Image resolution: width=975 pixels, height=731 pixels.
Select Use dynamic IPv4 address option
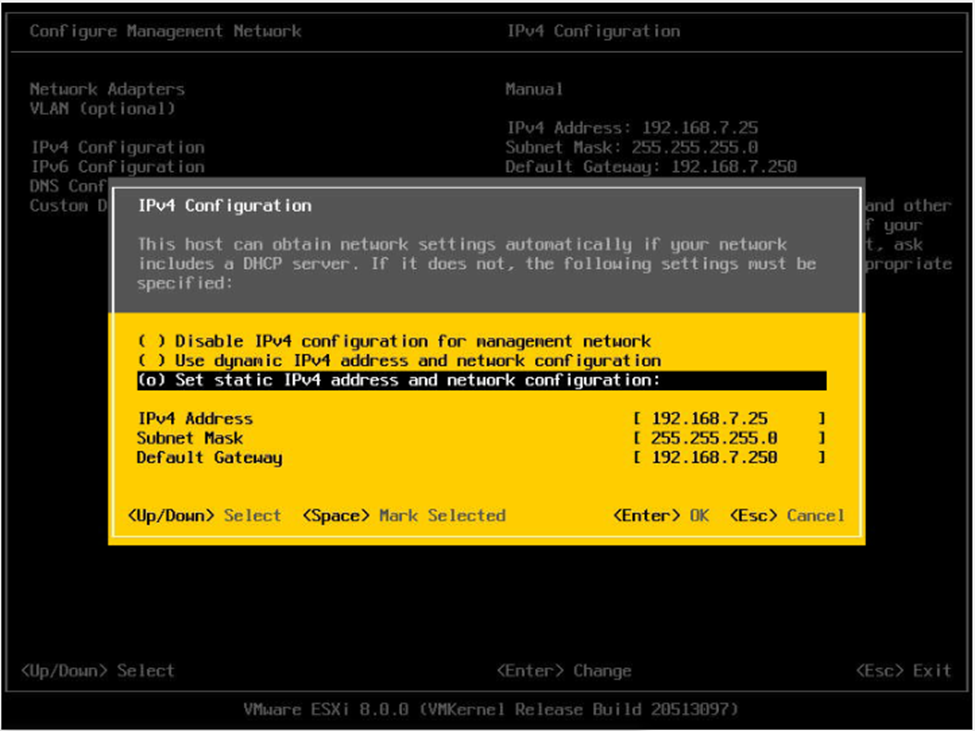[x=399, y=361]
